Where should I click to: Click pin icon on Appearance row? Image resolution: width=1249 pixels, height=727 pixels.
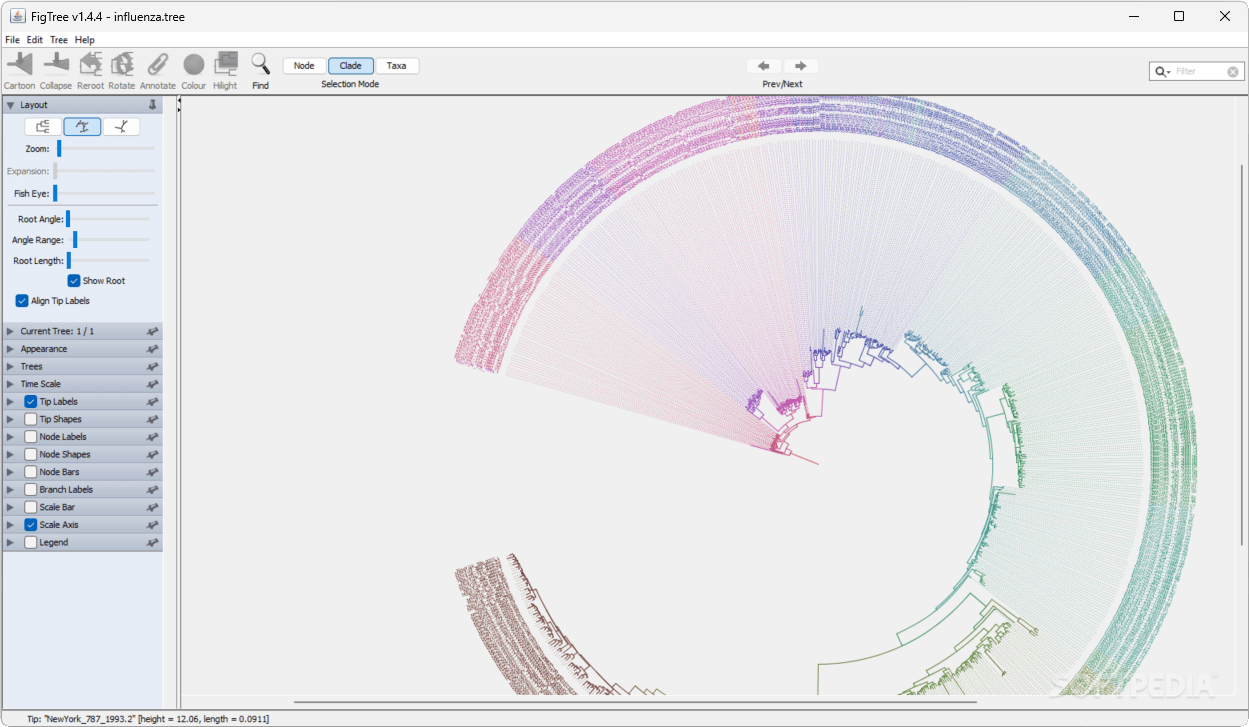click(x=153, y=349)
